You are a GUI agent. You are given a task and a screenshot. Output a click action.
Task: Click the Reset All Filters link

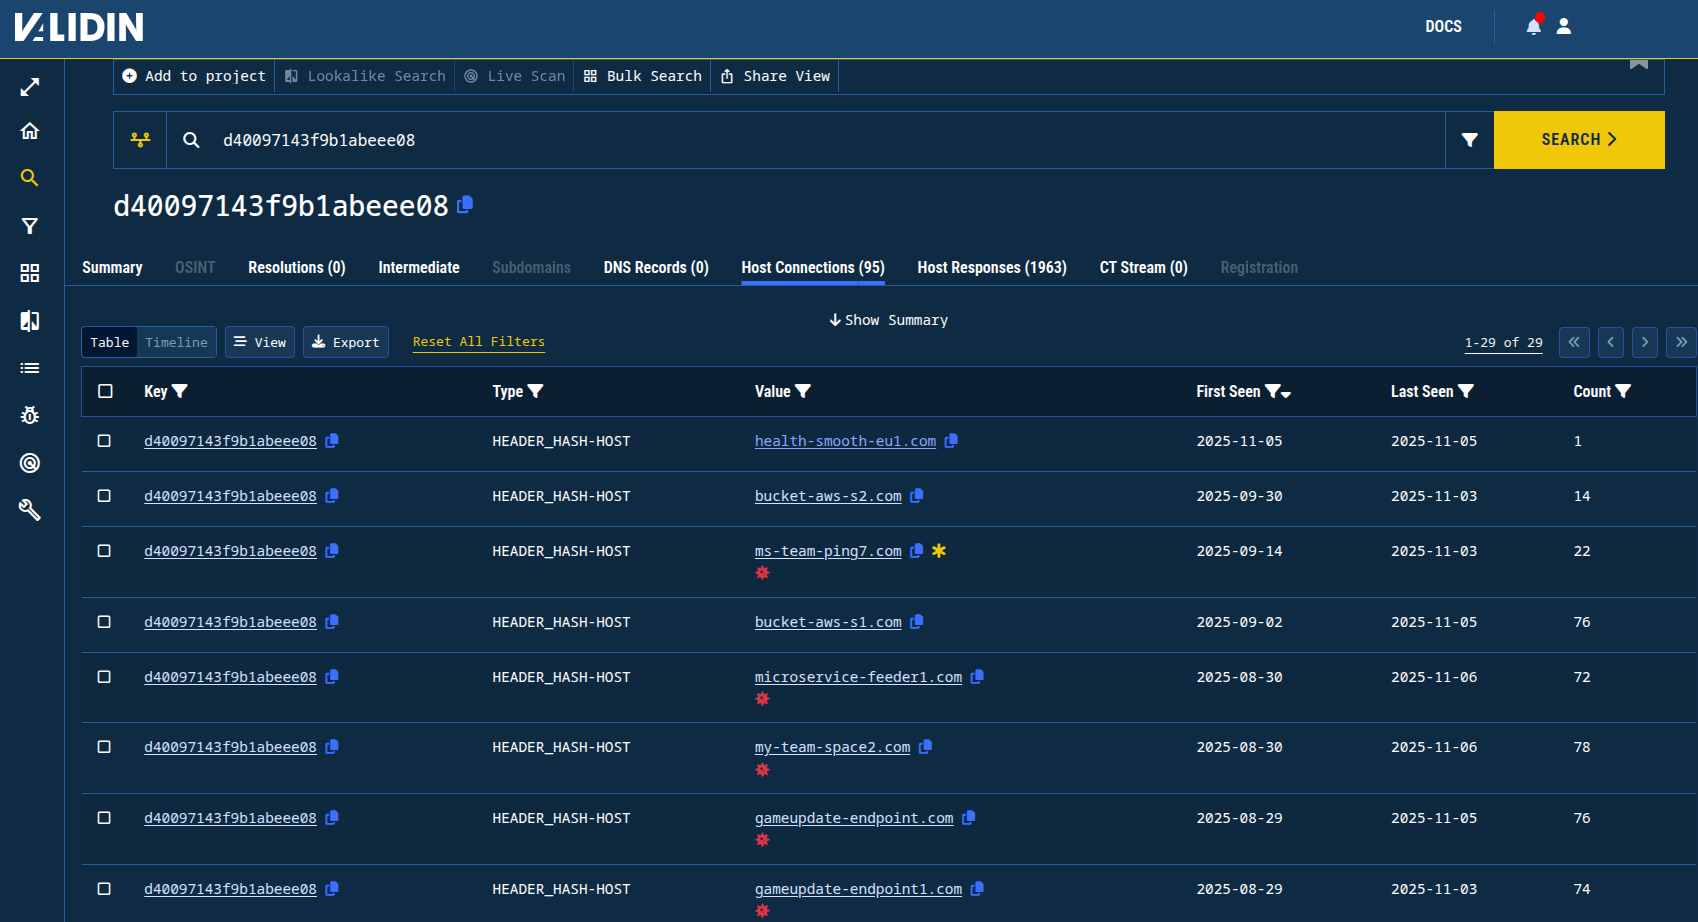tap(478, 342)
